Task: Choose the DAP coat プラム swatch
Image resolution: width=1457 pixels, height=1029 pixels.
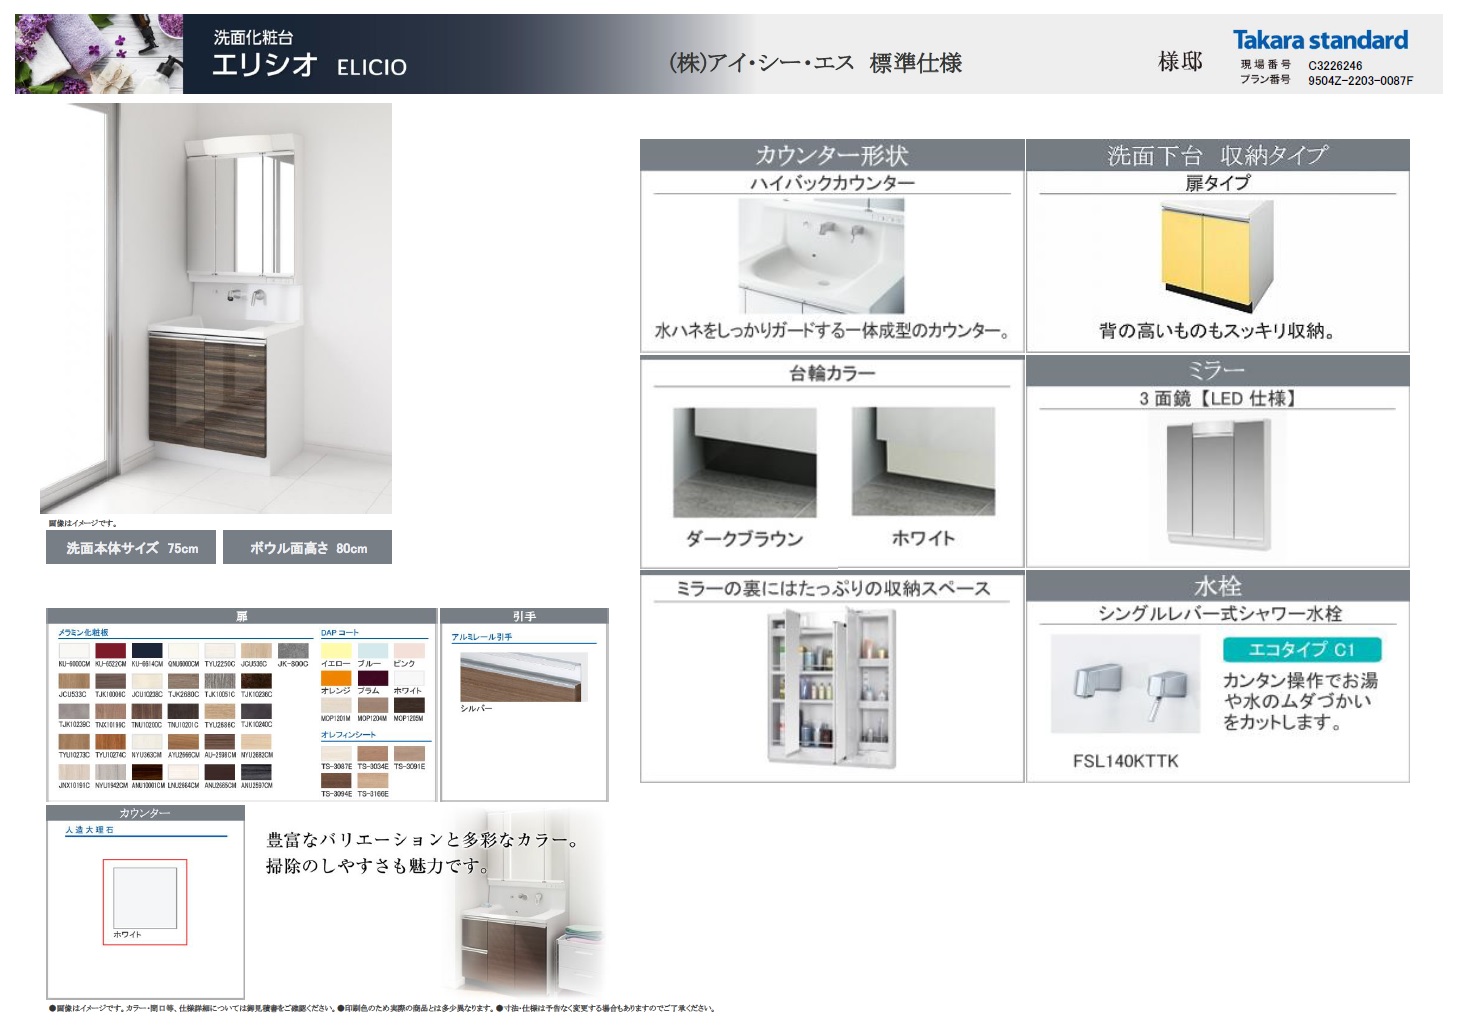Action: click(373, 678)
